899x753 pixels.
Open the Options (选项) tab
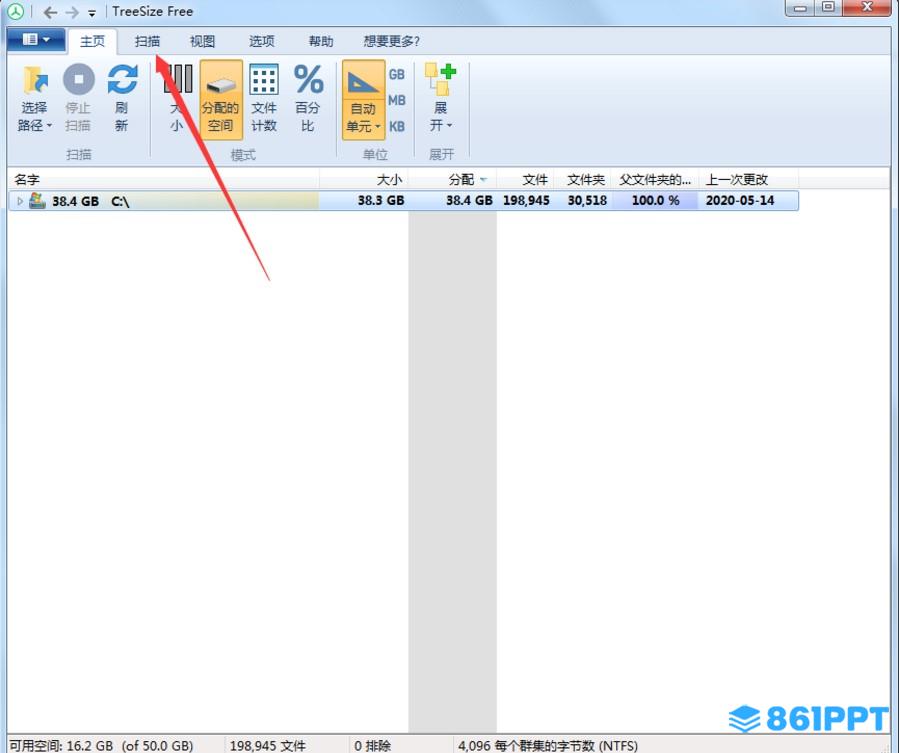[x=261, y=41]
